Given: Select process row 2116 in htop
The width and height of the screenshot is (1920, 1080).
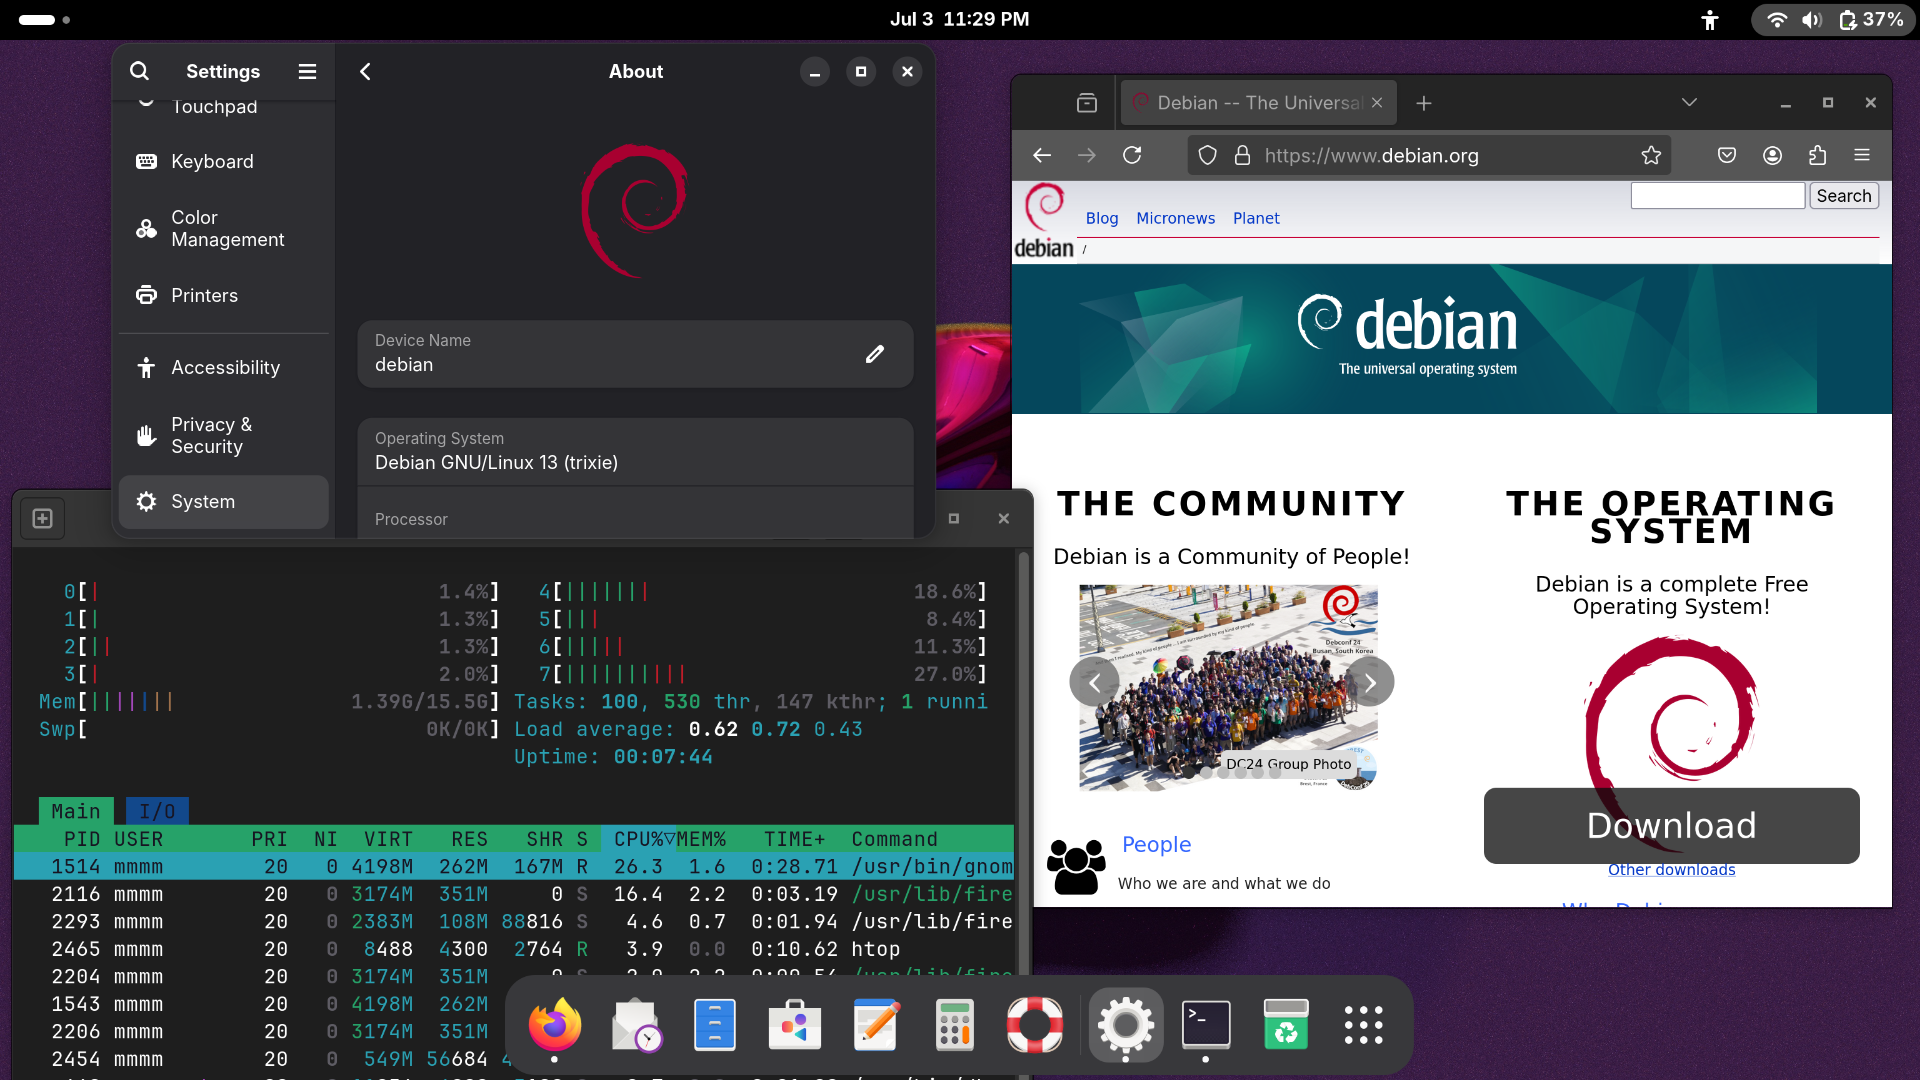Looking at the screenshot, I should click(x=514, y=894).
